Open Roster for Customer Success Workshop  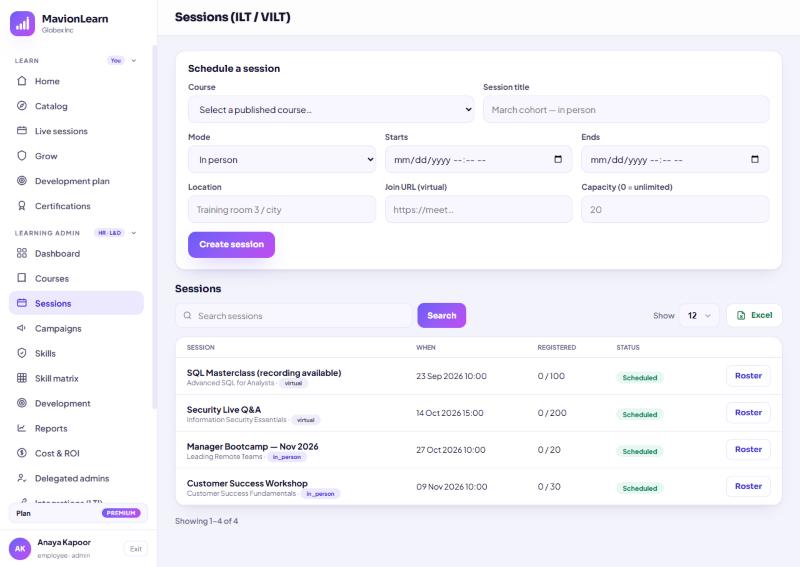tap(748, 486)
